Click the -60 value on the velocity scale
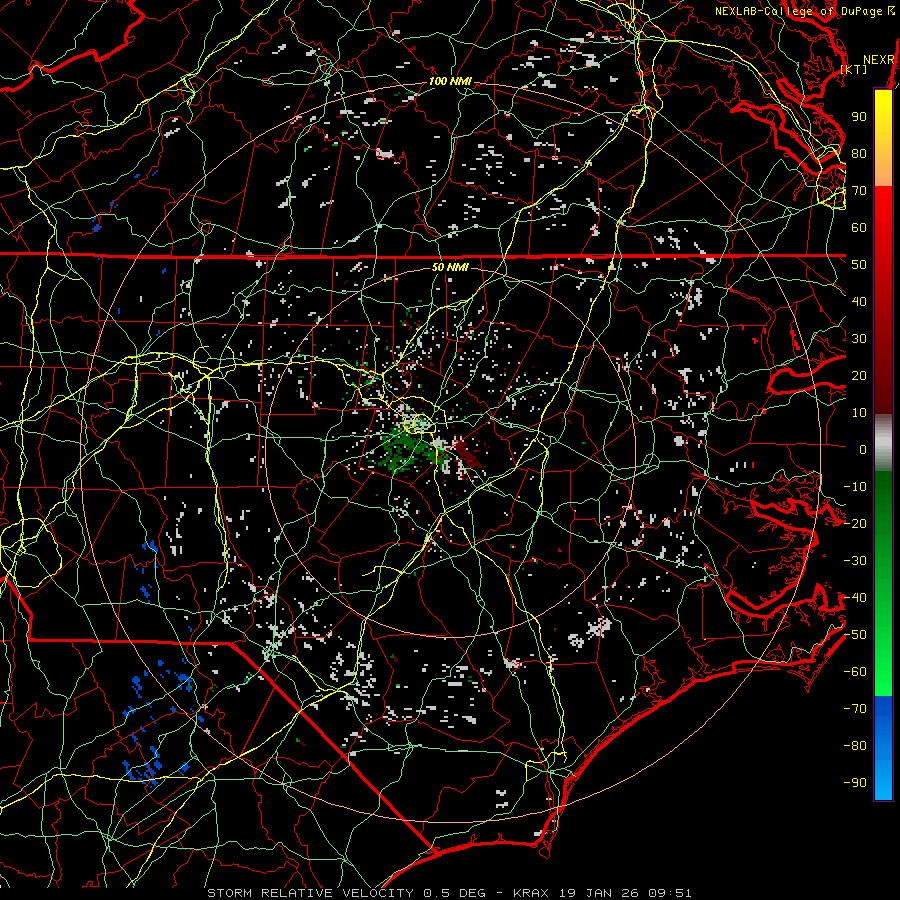This screenshot has height=900, width=900. (x=855, y=672)
